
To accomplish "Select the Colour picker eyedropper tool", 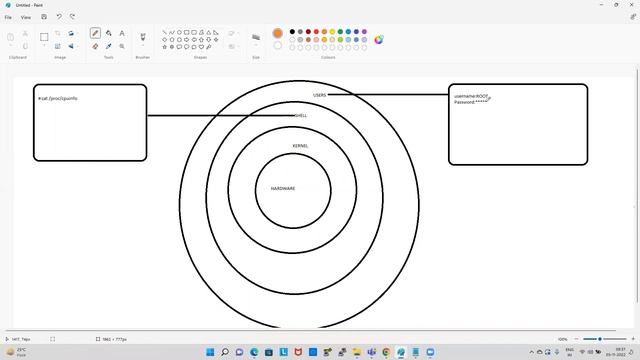I will point(109,46).
